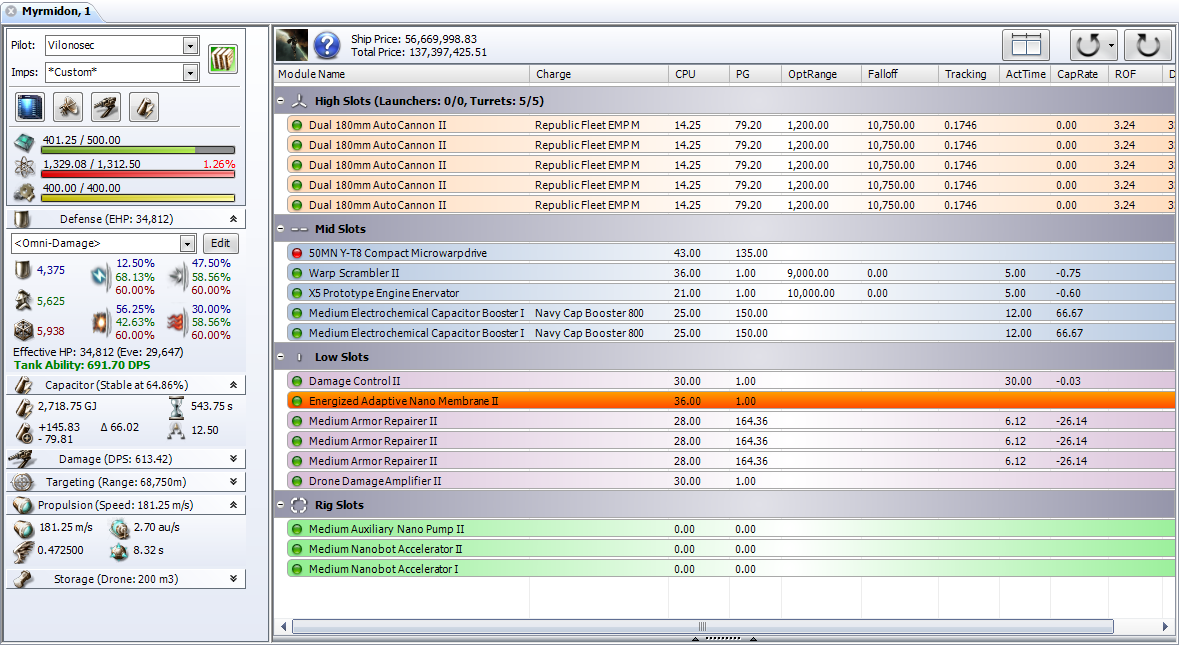Open the blue question mark help icon
This screenshot has height=645, width=1179.
click(x=327, y=45)
